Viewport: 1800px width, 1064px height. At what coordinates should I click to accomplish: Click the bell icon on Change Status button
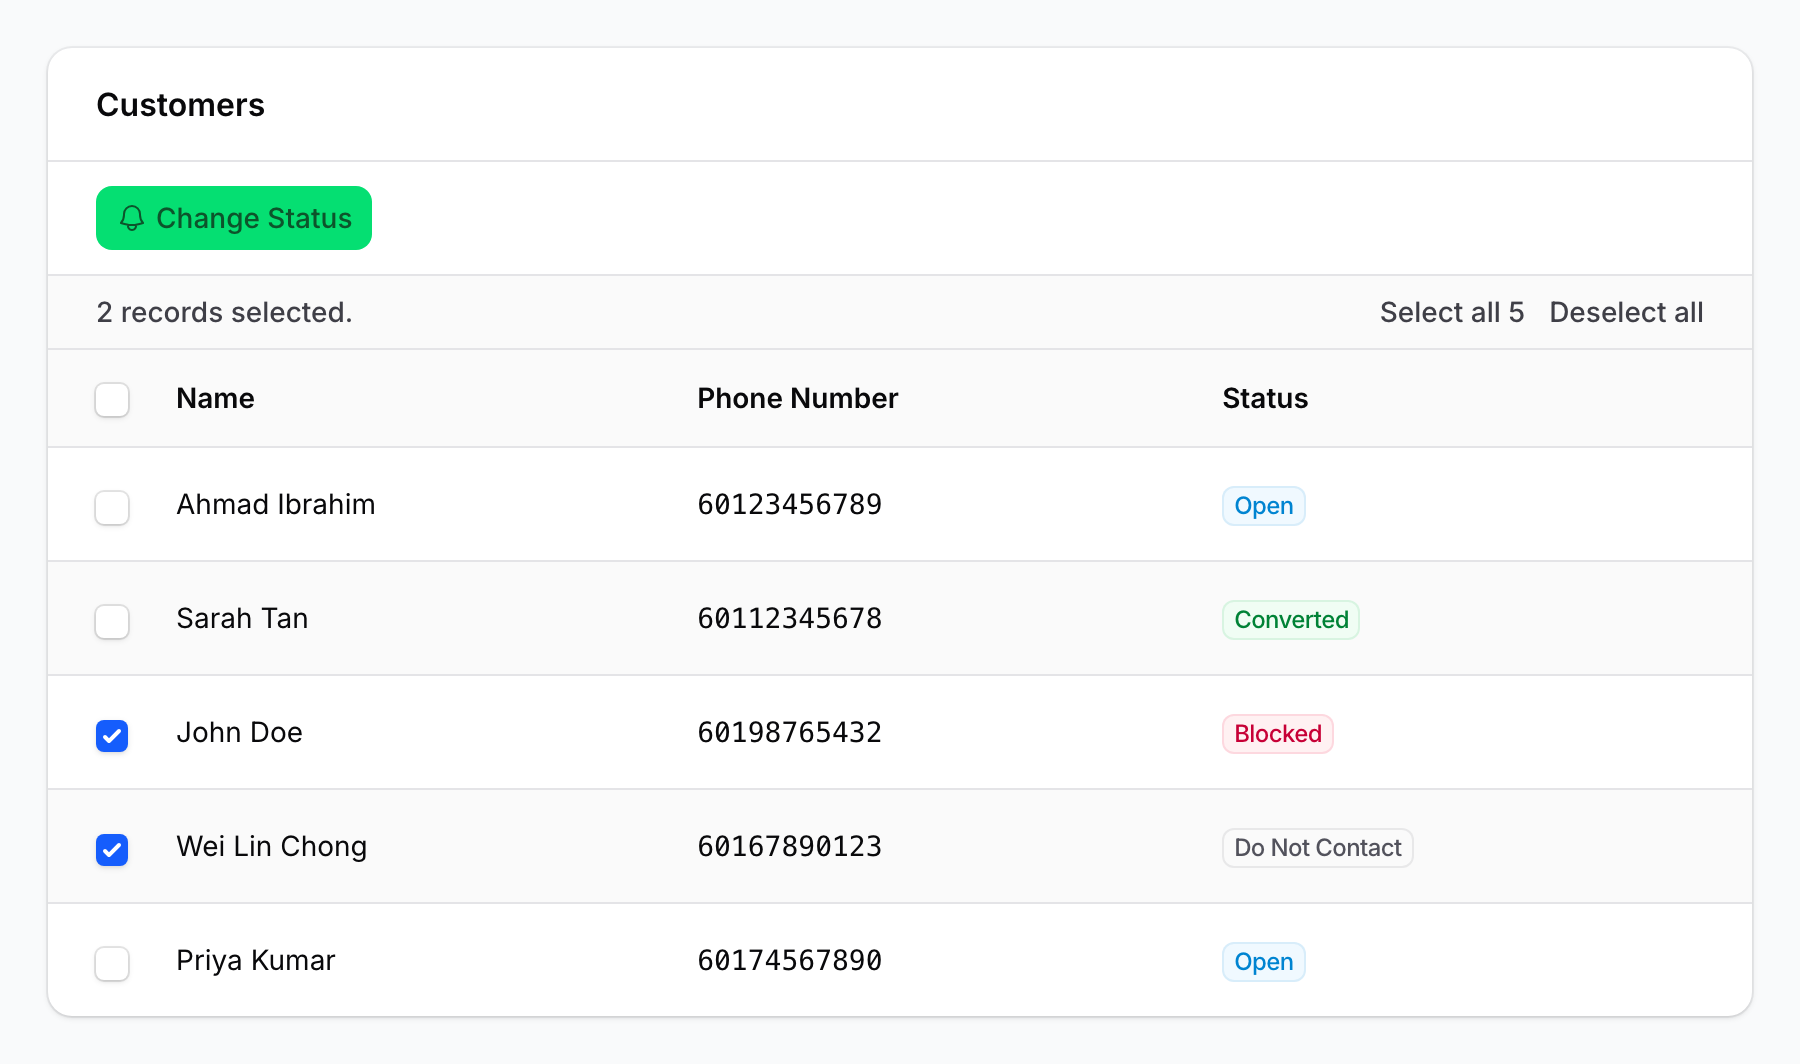tap(132, 219)
